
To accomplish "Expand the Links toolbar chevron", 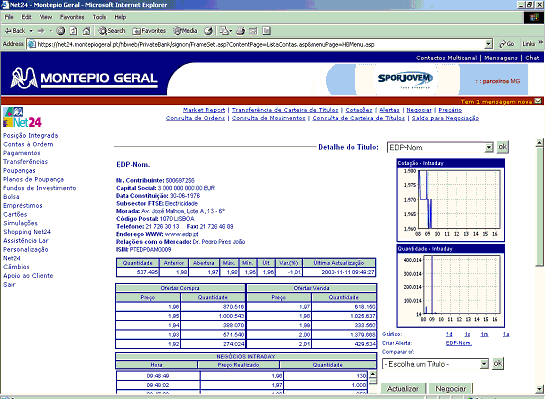I will click(x=540, y=43).
